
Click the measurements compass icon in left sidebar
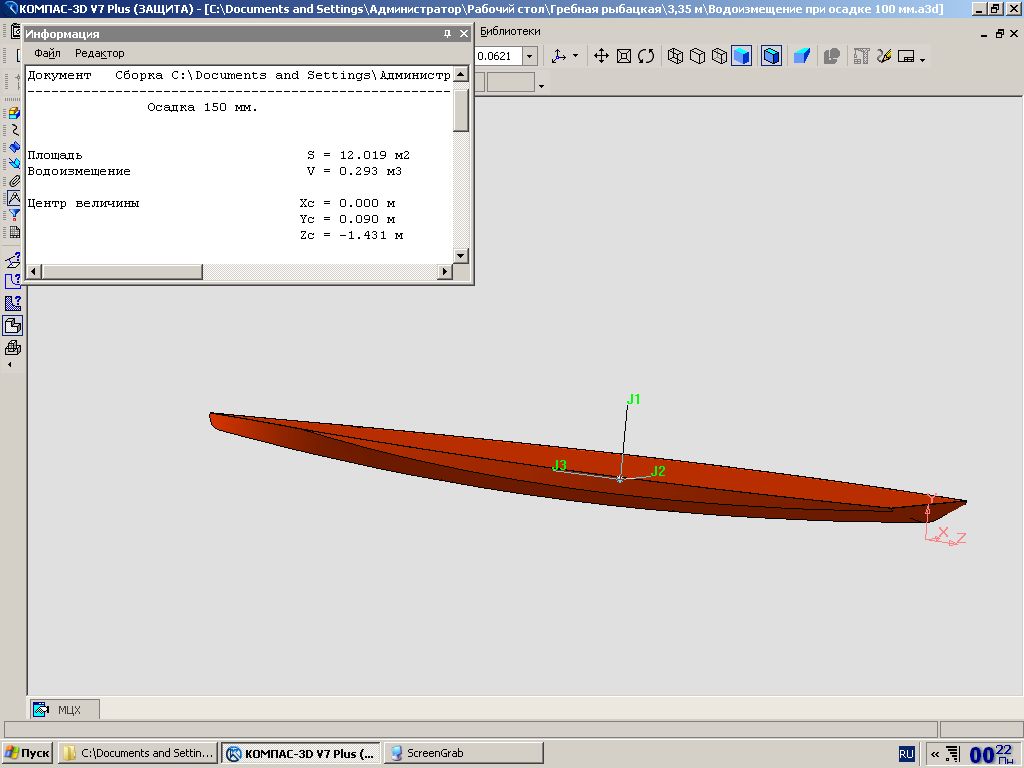13,197
